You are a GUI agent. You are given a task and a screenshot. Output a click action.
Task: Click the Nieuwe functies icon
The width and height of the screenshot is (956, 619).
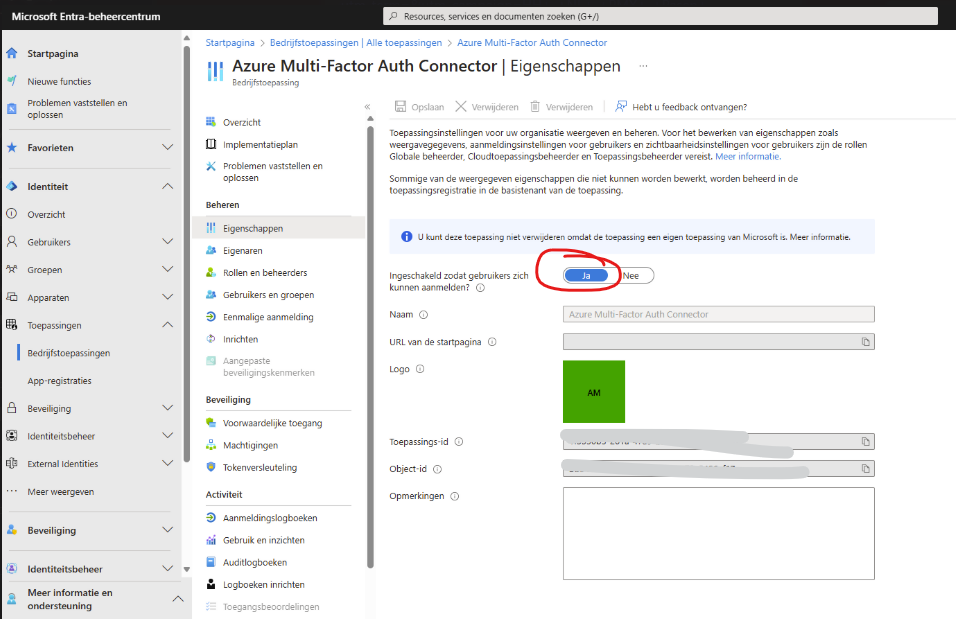(x=12, y=81)
